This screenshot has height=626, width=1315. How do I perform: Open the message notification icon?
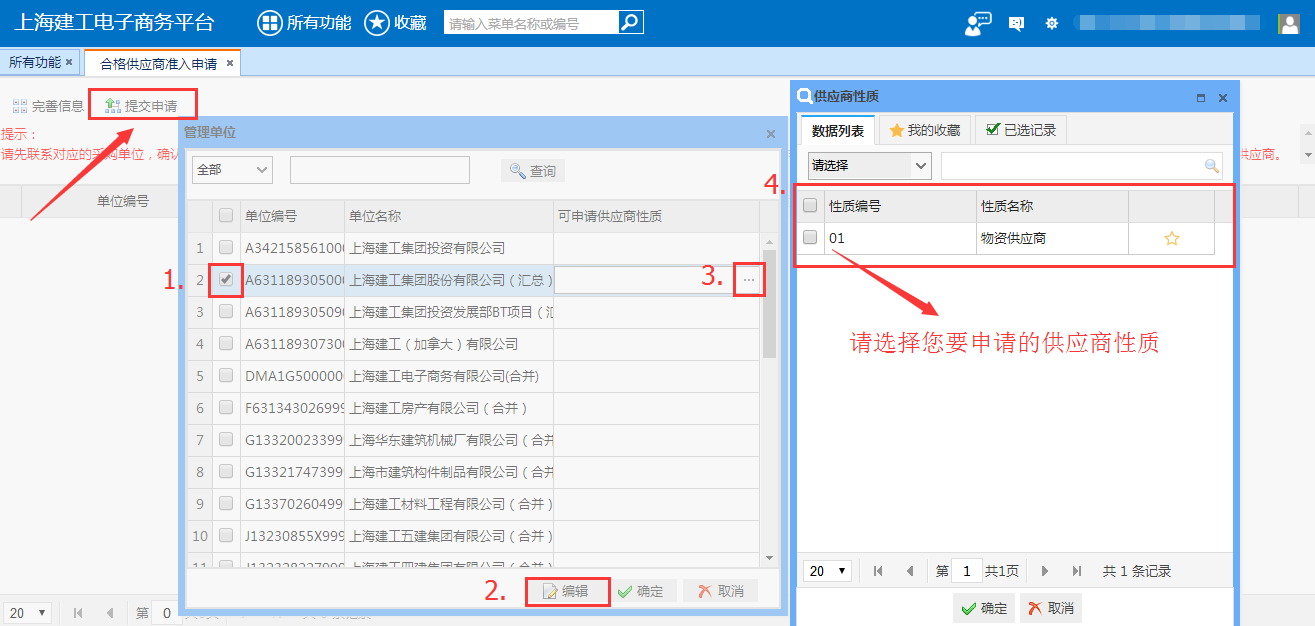point(1017,23)
